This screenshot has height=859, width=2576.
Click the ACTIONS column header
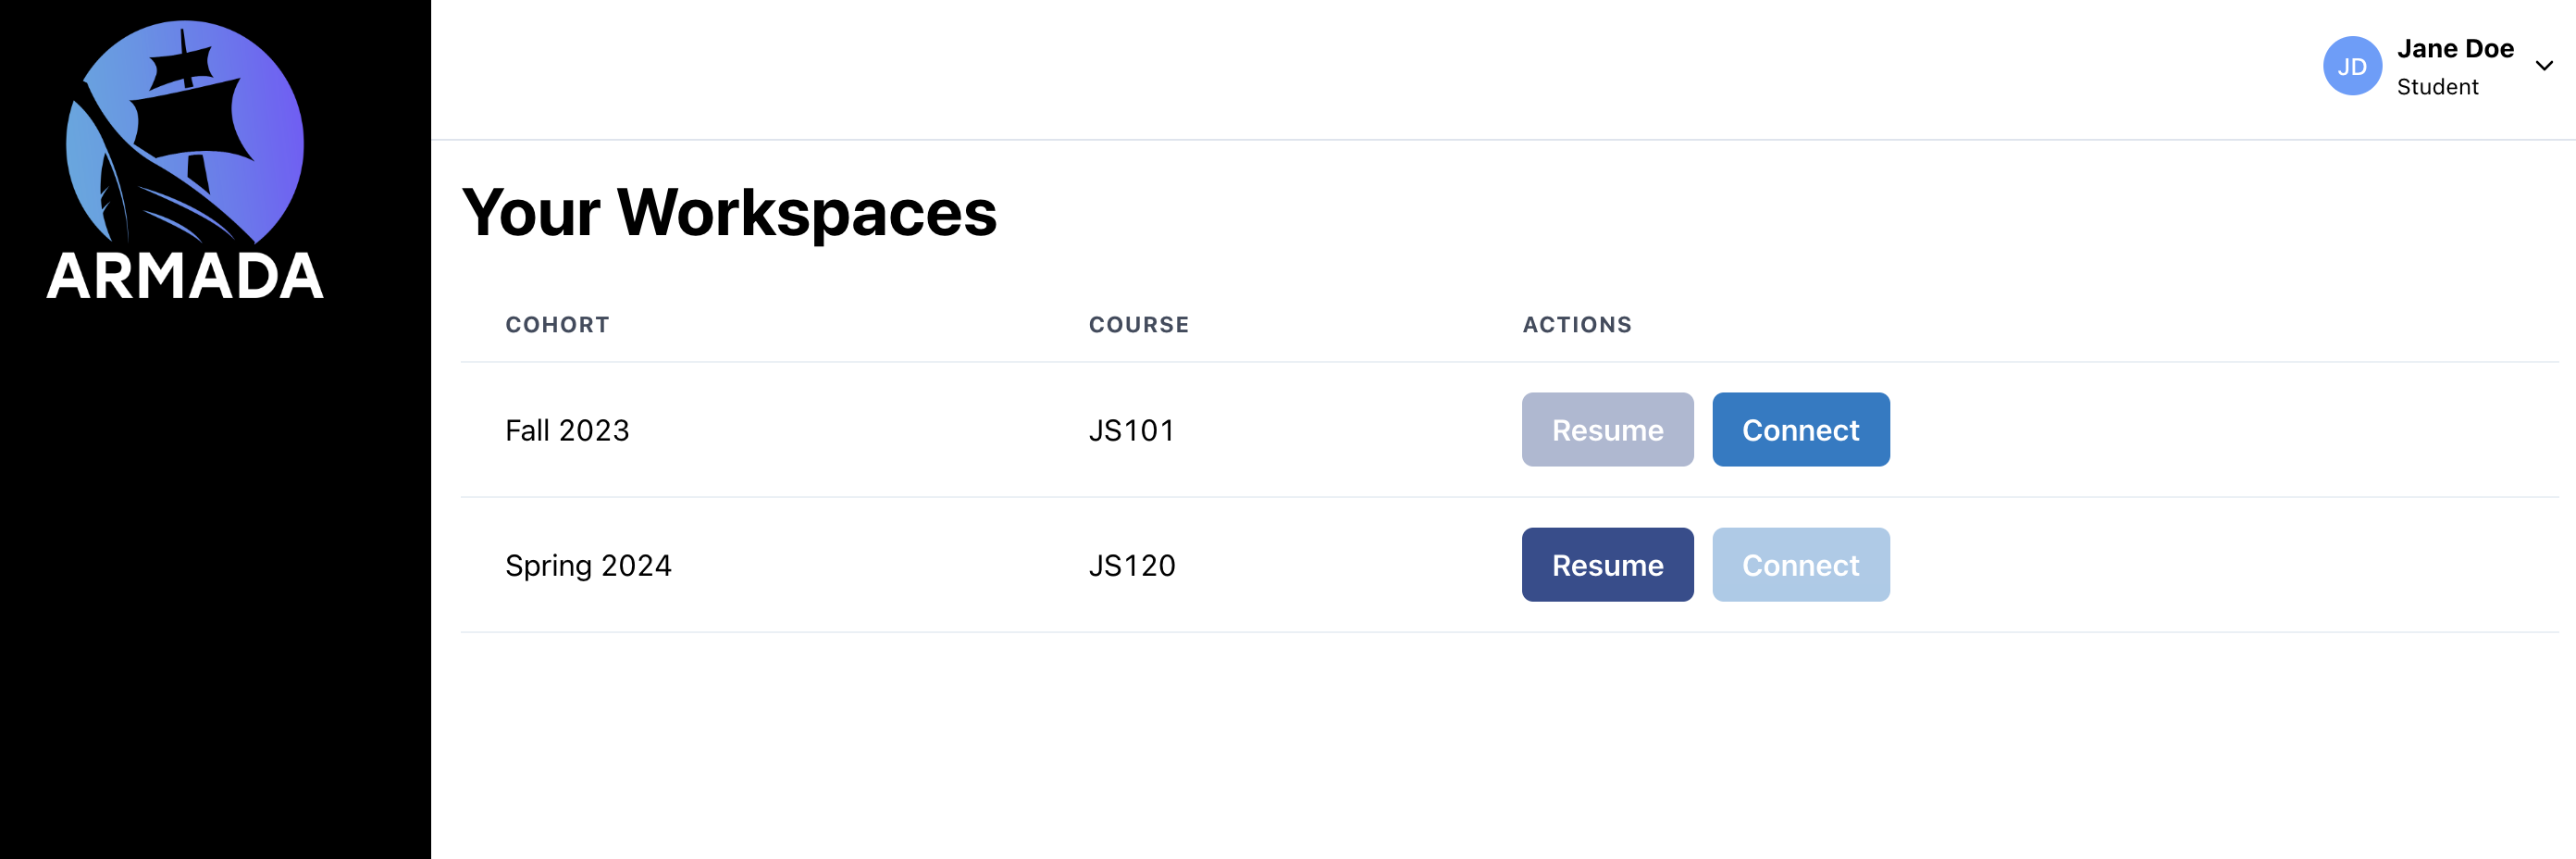pos(1576,324)
